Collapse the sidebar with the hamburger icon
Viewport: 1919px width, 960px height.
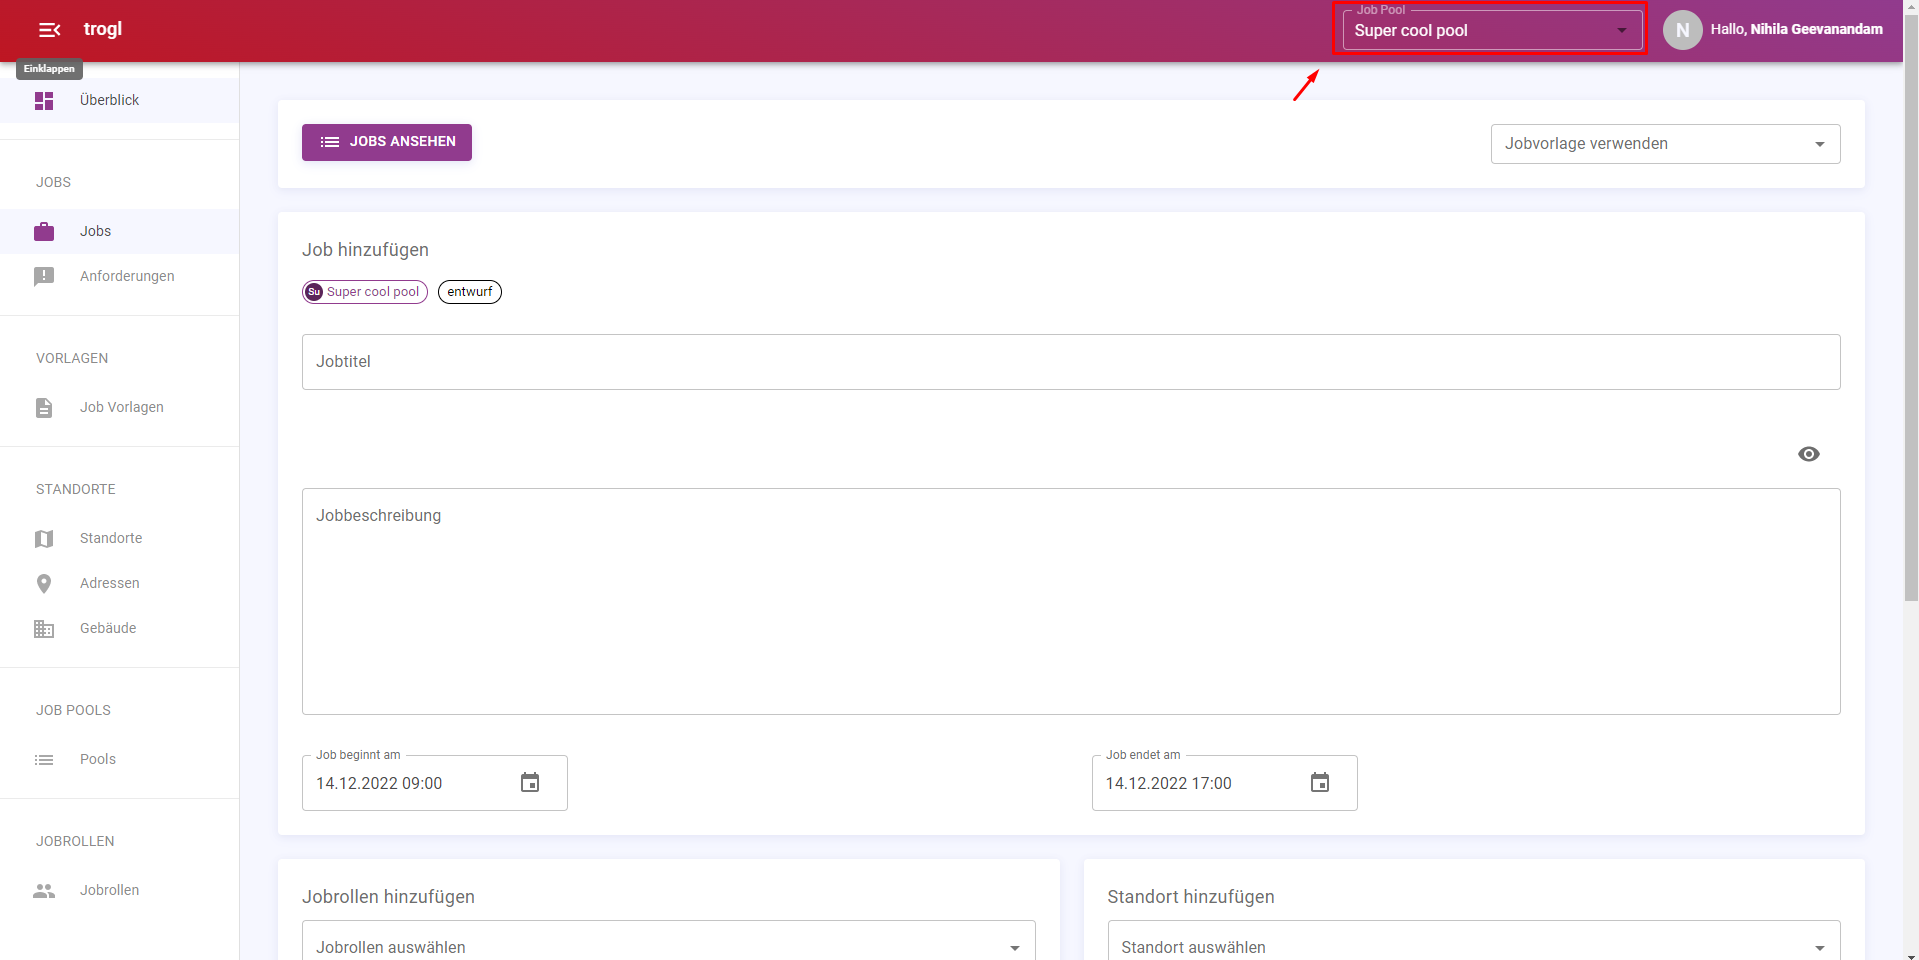click(x=49, y=30)
